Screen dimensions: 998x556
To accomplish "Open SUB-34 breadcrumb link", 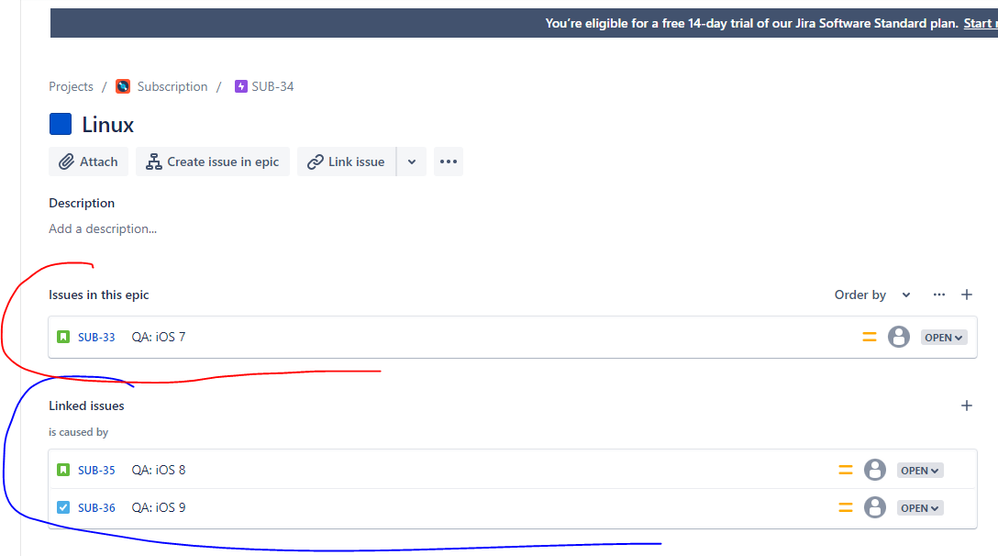I will (272, 87).
